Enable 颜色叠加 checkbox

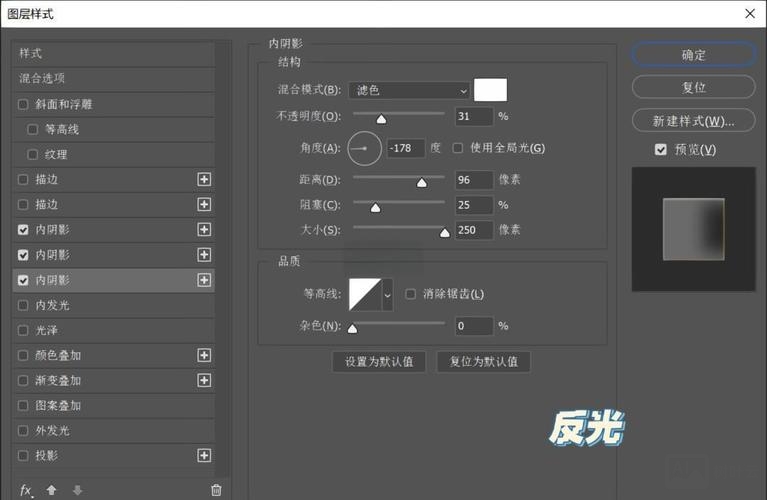coord(23,355)
